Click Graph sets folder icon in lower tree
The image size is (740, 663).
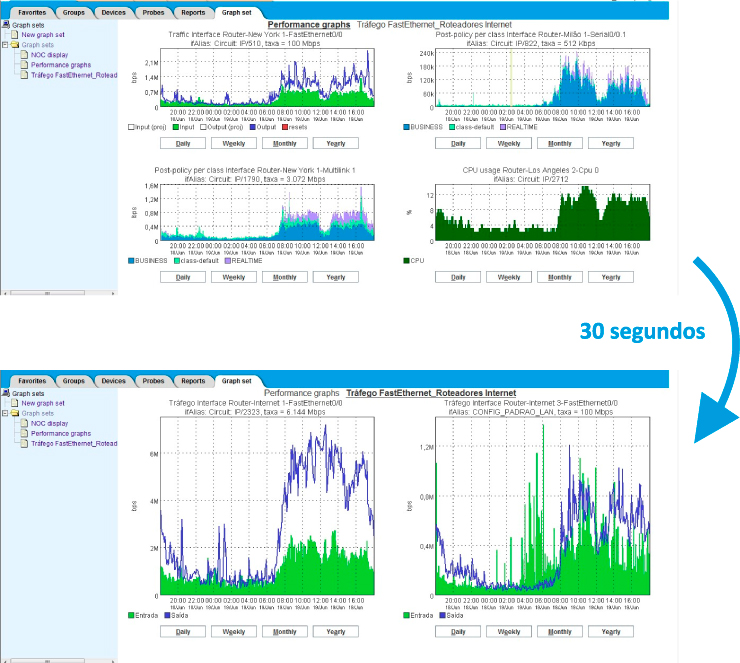(15, 413)
